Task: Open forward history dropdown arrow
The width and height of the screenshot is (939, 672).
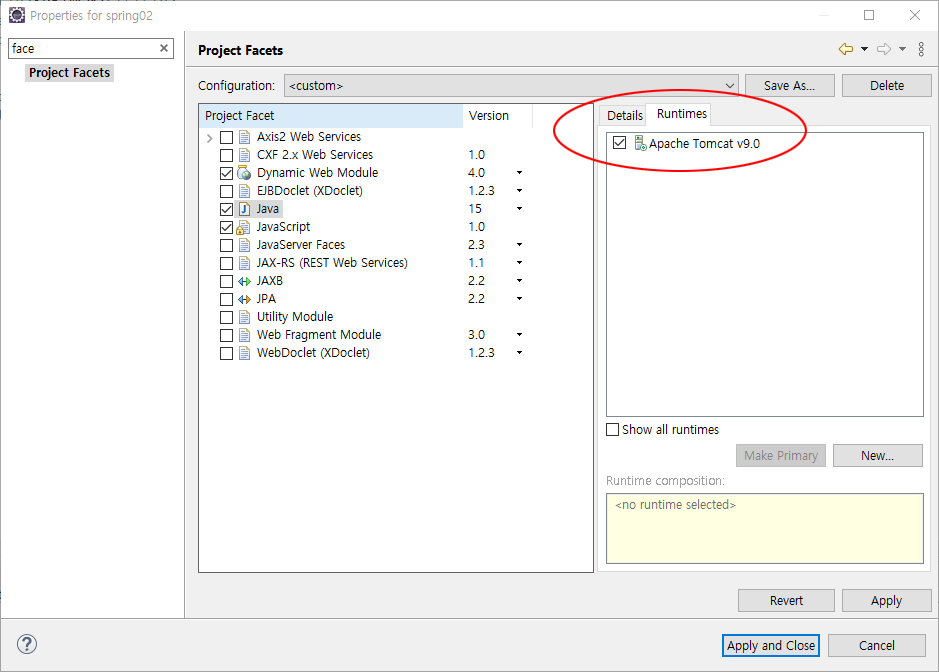Action: 902,49
